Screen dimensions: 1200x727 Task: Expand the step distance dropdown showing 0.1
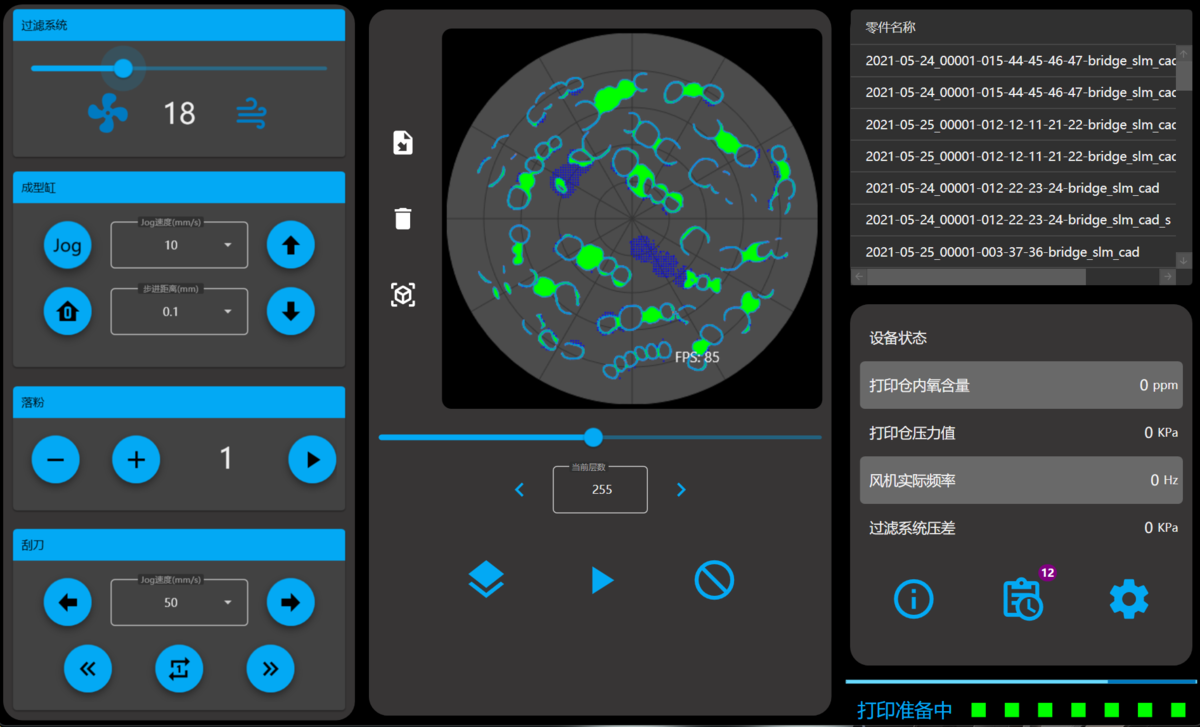coord(179,312)
